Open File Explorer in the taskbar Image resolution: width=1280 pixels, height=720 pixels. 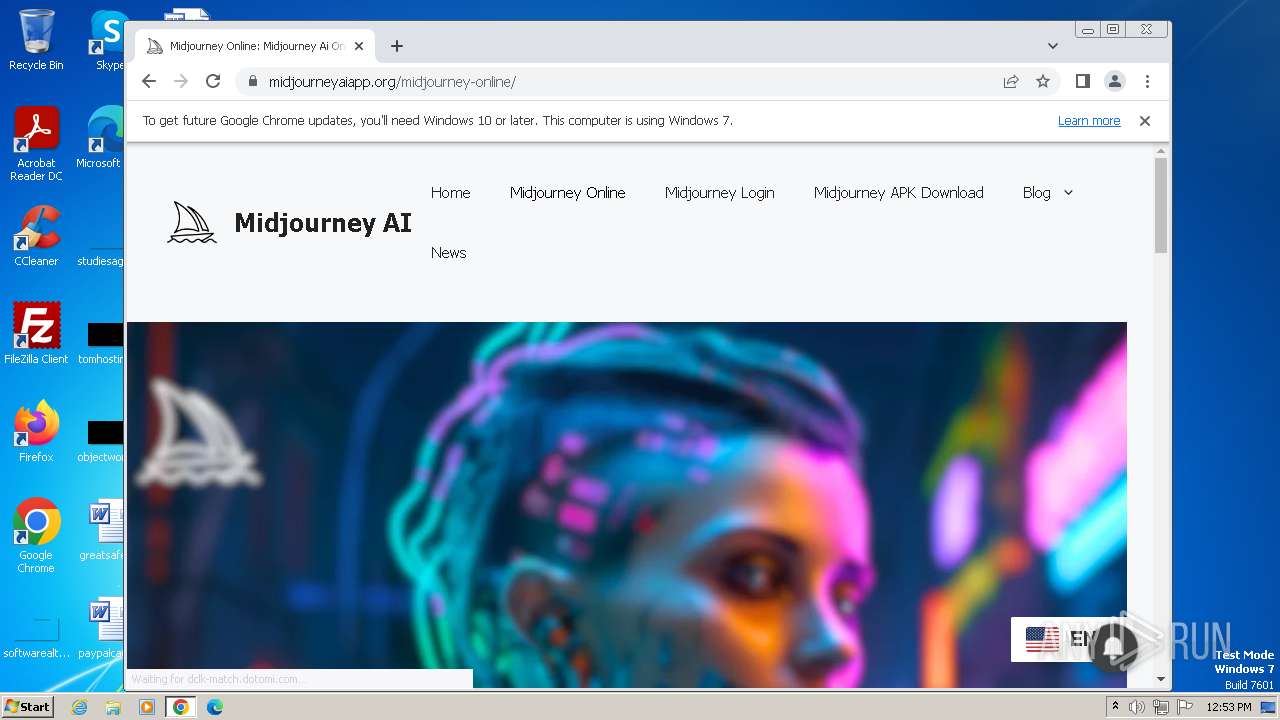113,707
